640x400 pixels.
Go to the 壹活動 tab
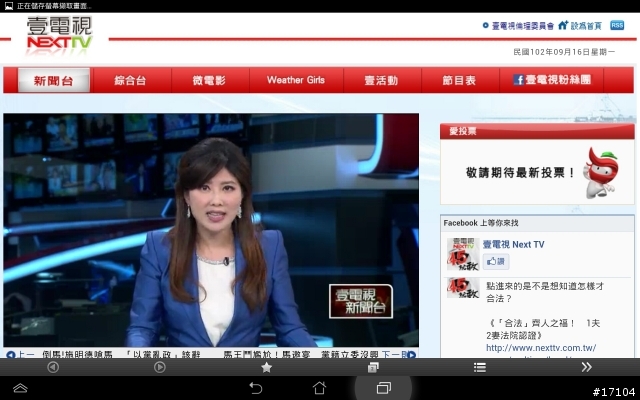[381, 80]
